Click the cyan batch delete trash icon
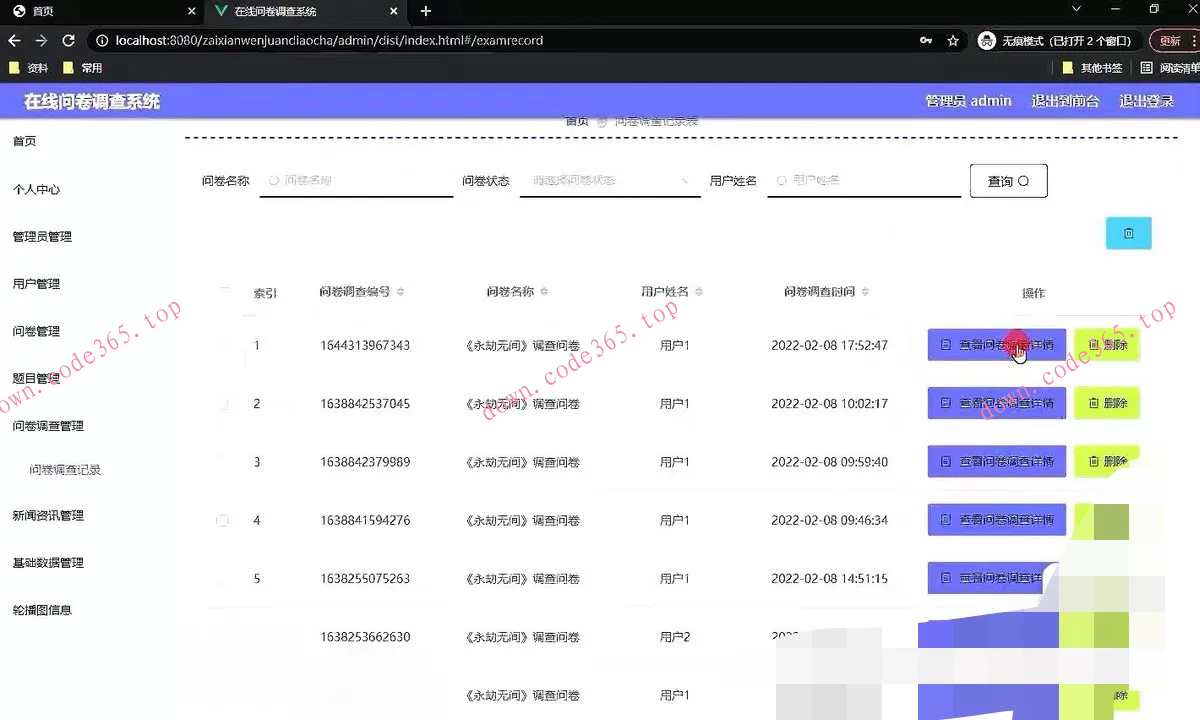Image resolution: width=1200 pixels, height=720 pixels. pyautogui.click(x=1128, y=233)
